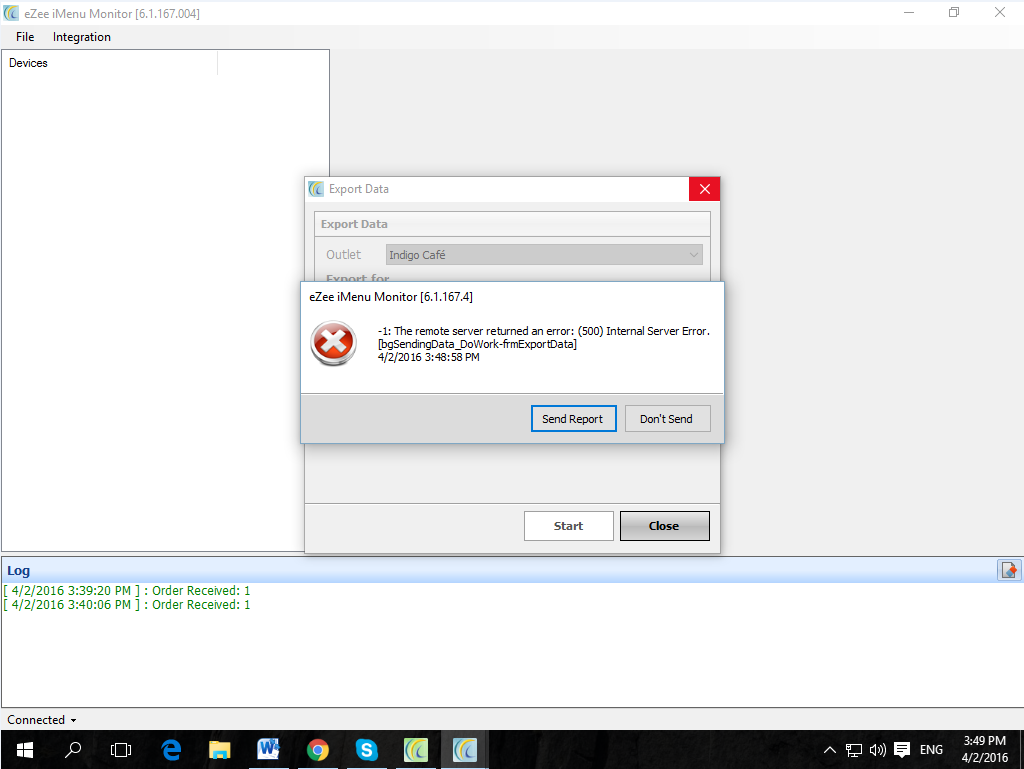1024x769 pixels.
Task: Click the active eZee iMenu Monitor taskbar icon
Action: pyautogui.click(x=464, y=750)
